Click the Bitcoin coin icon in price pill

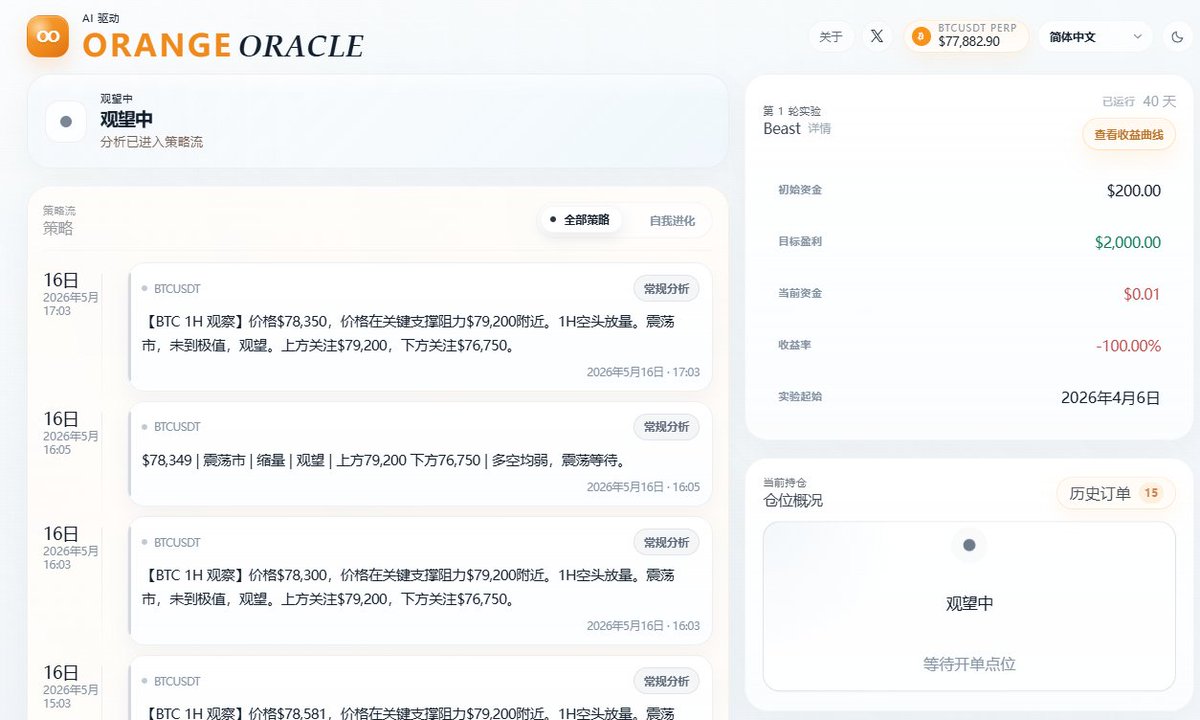(x=921, y=37)
